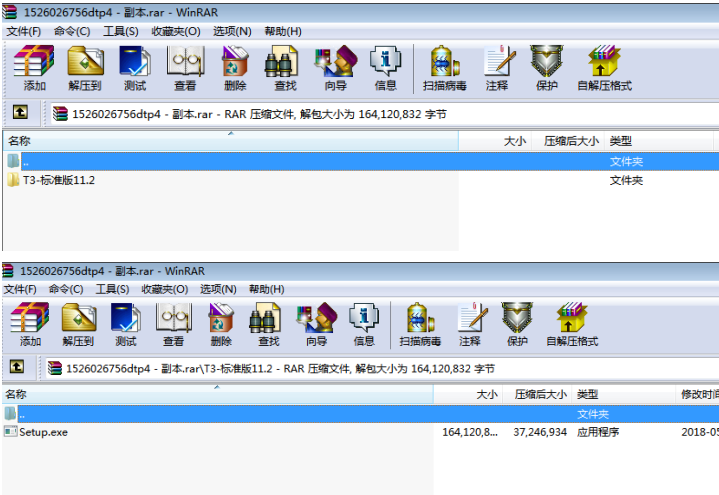Screen dimensions: 719x495
Task: Click Add icon in lower WinRAR window
Action: coord(30,324)
